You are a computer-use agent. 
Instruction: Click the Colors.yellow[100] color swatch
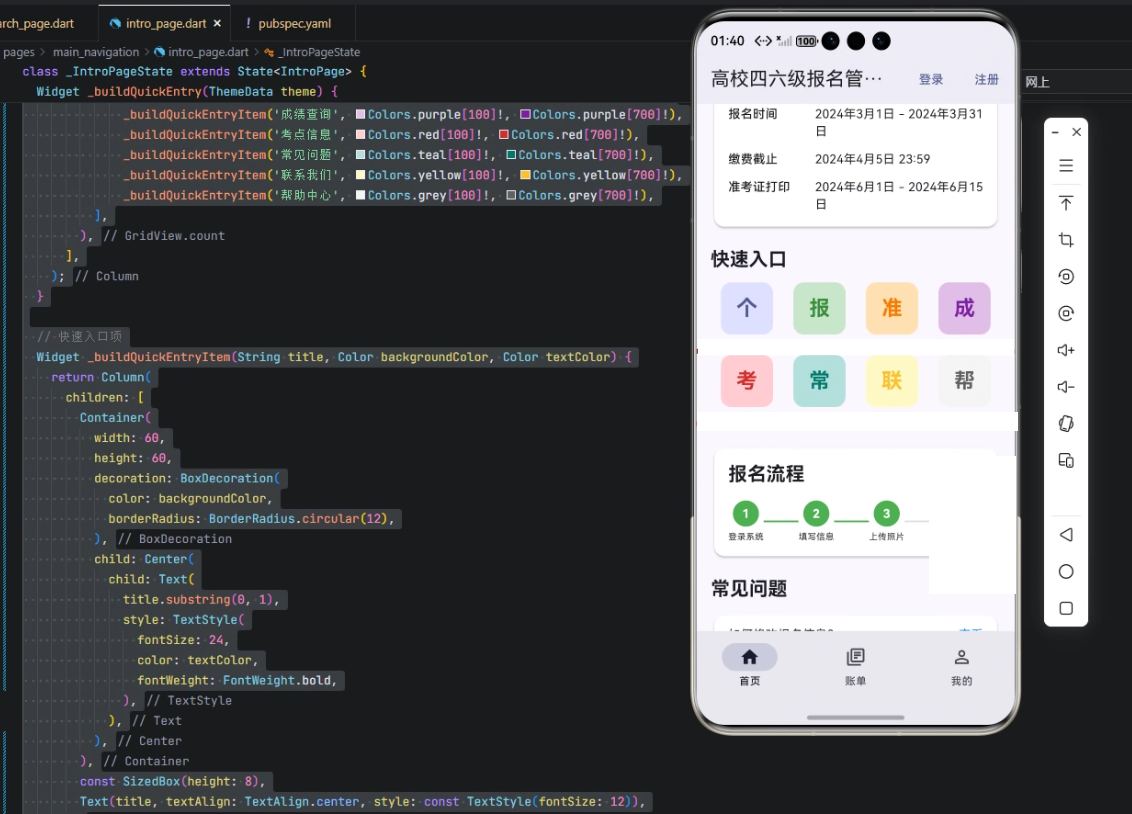coord(360,175)
